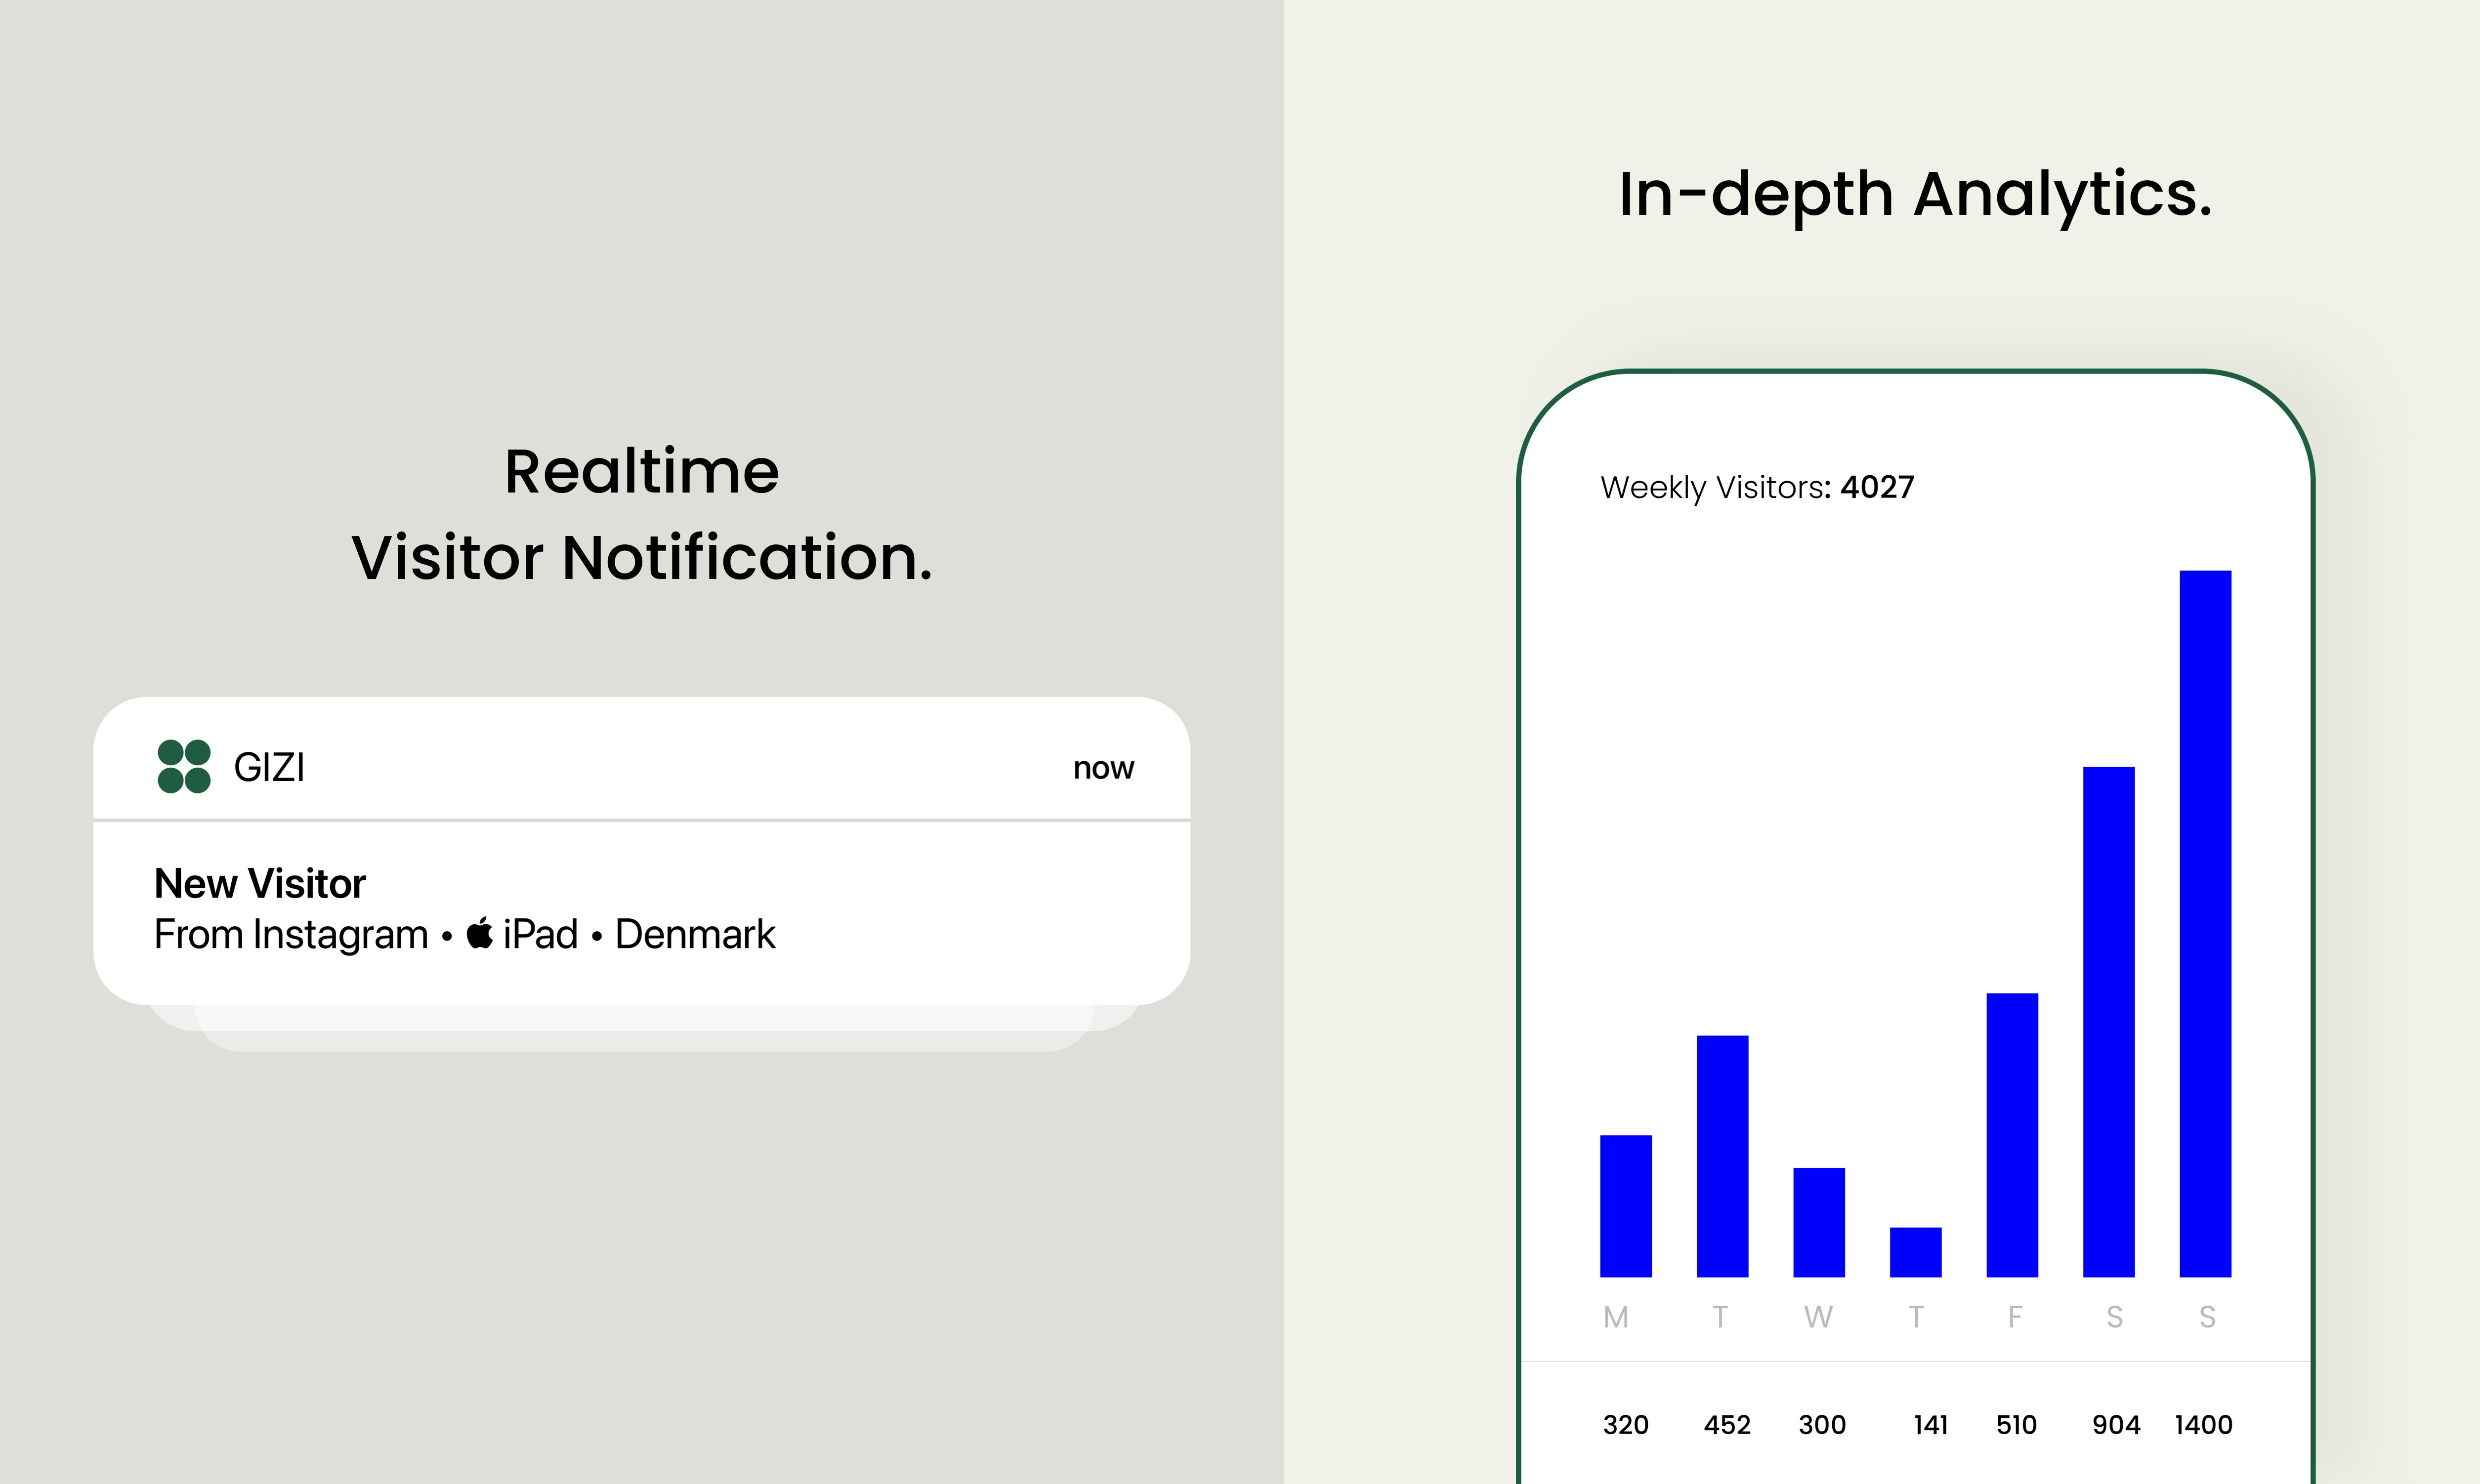Click the 141 visitor count
The image size is (2480, 1484).
click(x=1930, y=1424)
